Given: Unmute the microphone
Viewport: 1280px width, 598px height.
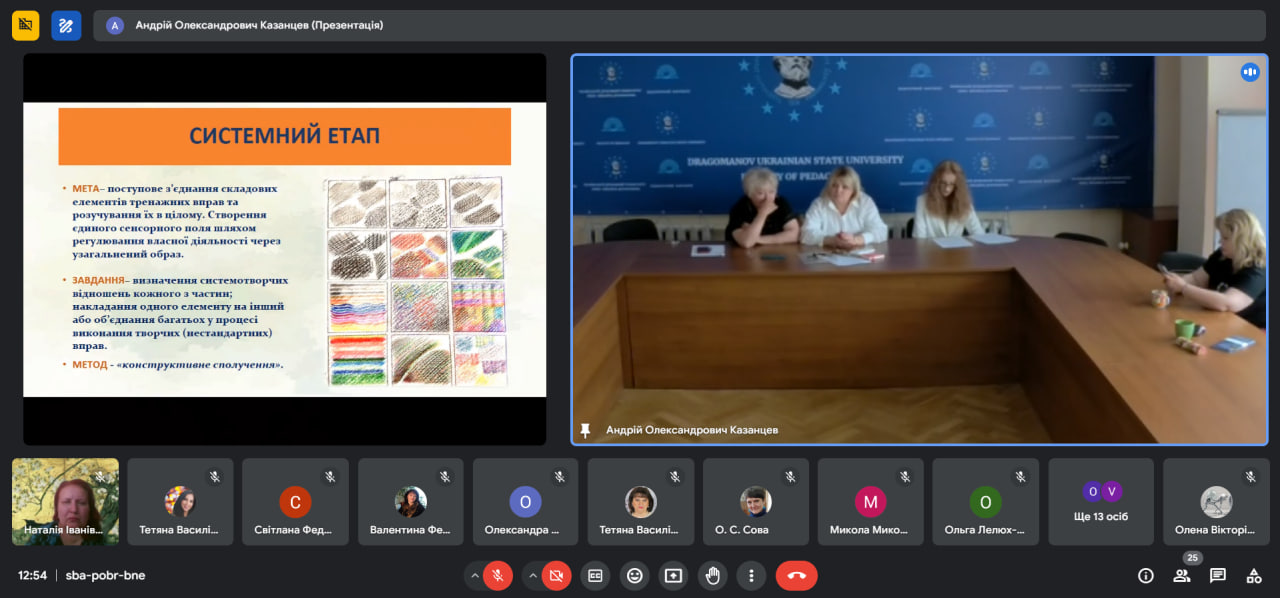Looking at the screenshot, I should click(498, 575).
